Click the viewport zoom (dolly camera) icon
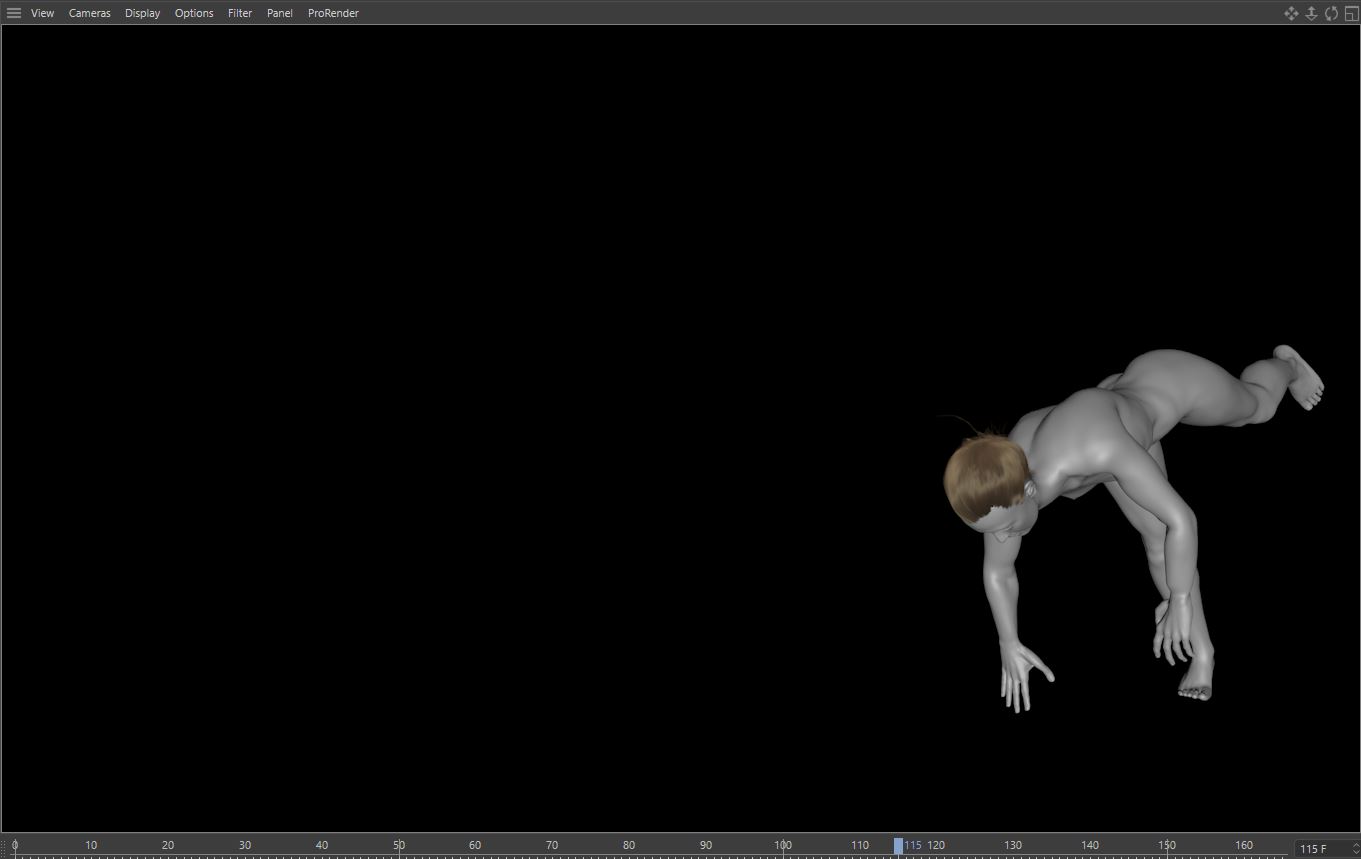1361x859 pixels. pyautogui.click(x=1311, y=13)
